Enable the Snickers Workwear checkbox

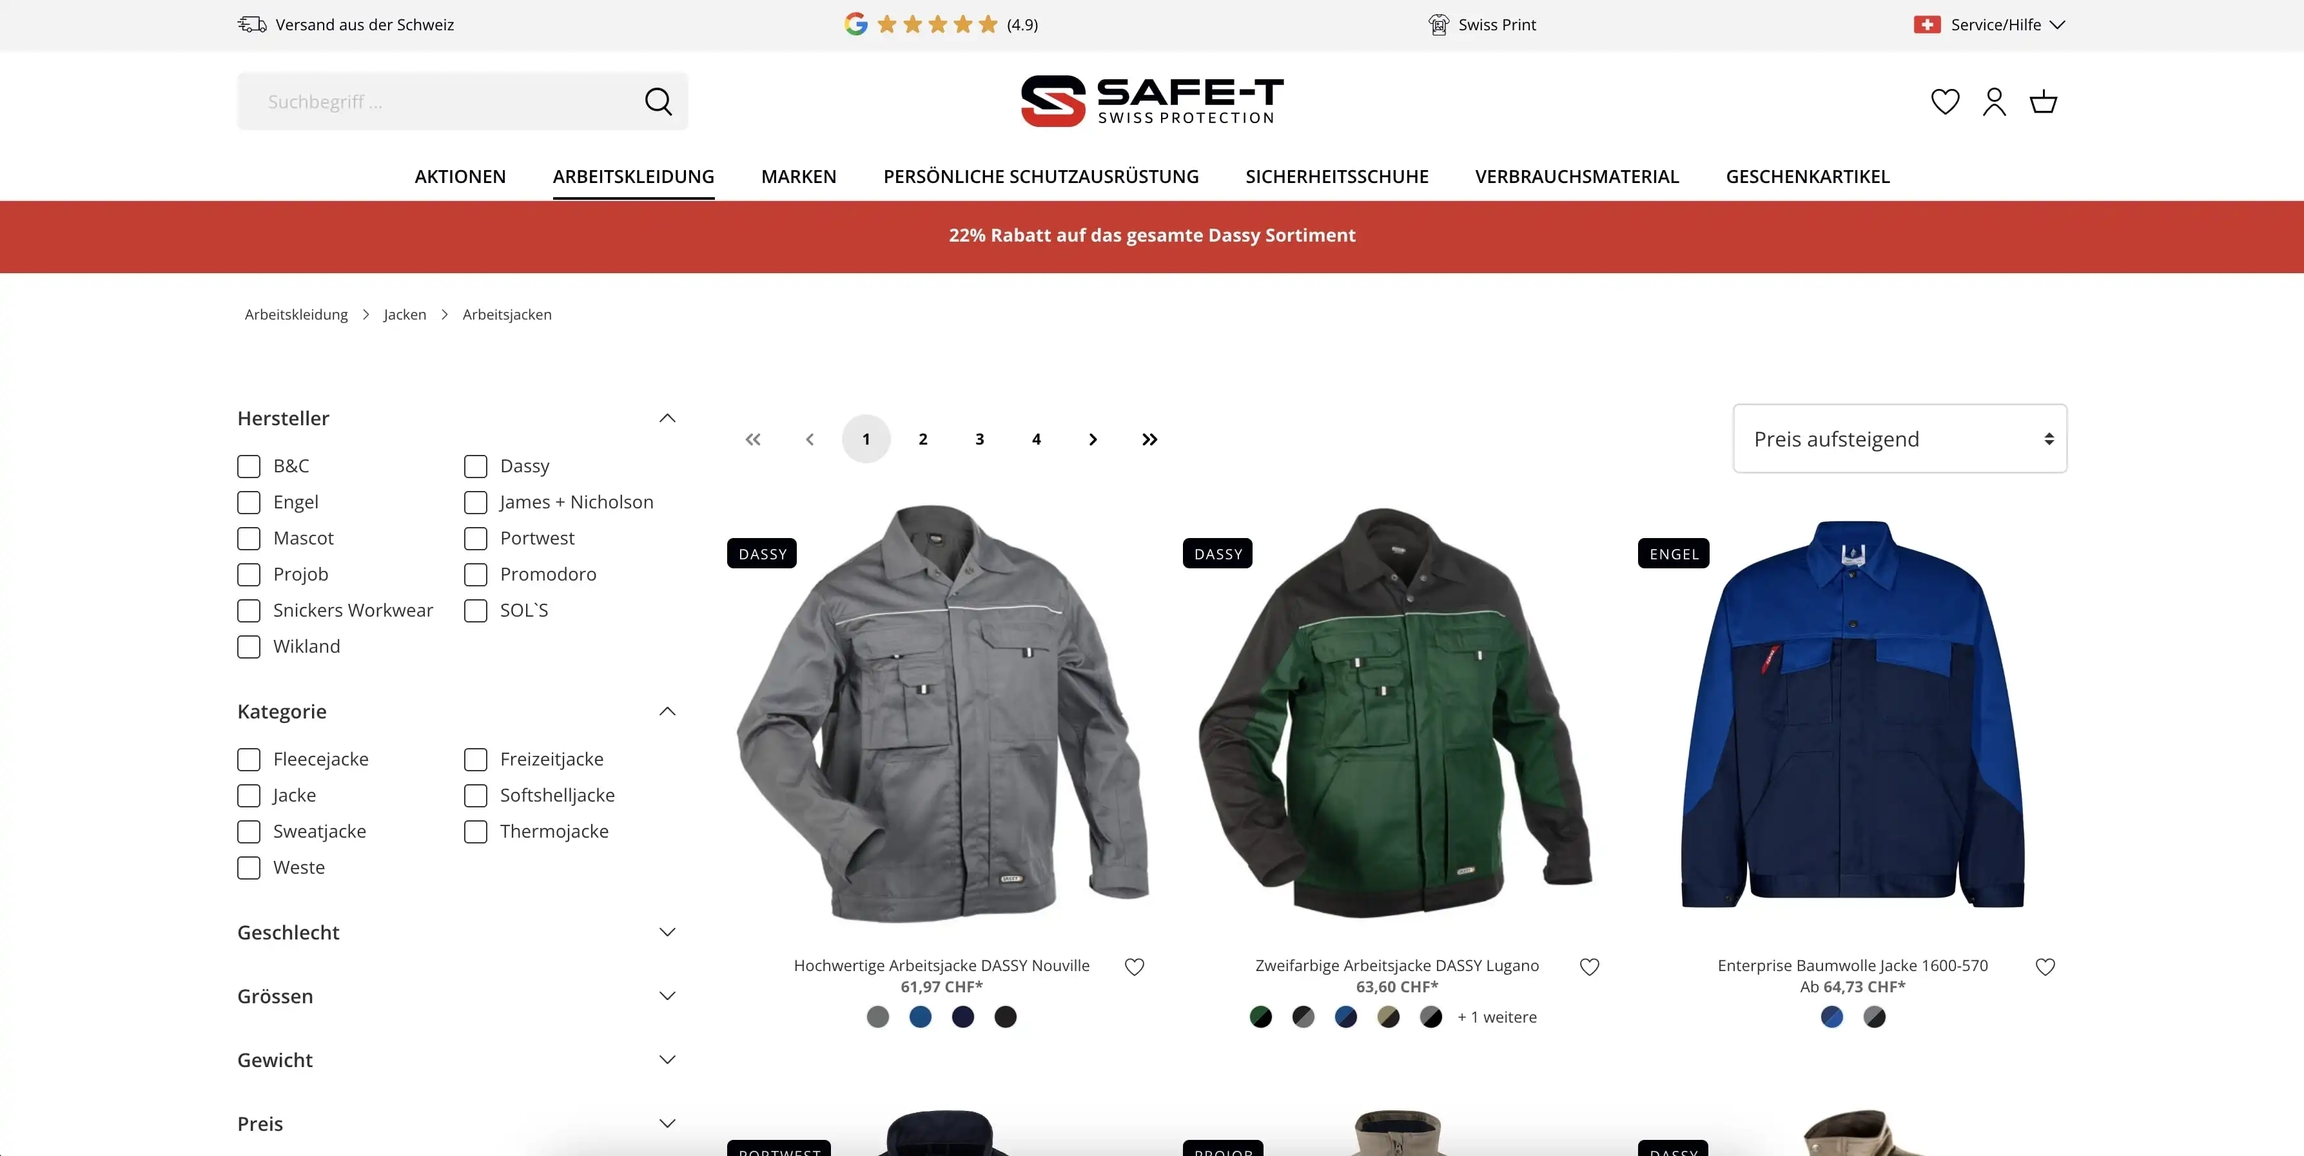(x=249, y=610)
